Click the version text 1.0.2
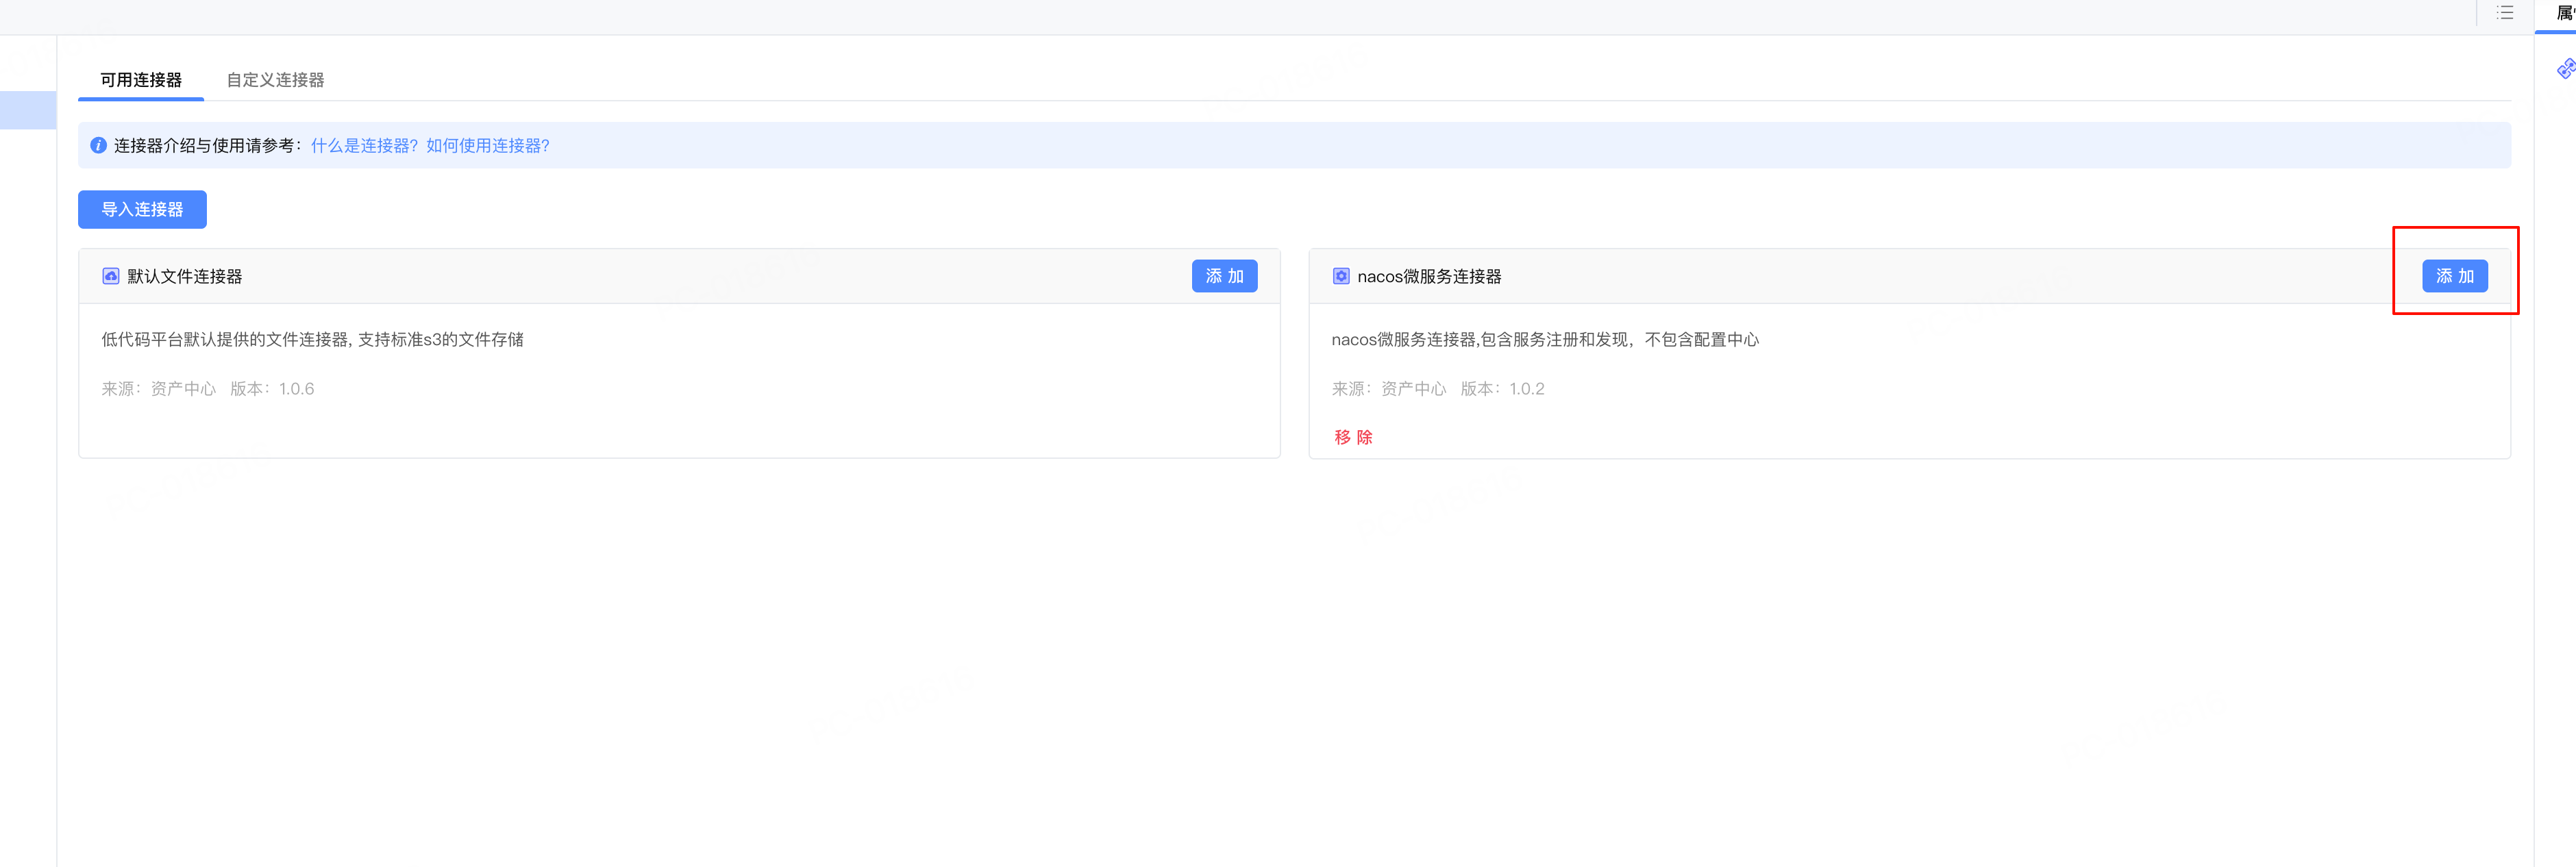This screenshot has width=2576, height=867. [x=1526, y=389]
